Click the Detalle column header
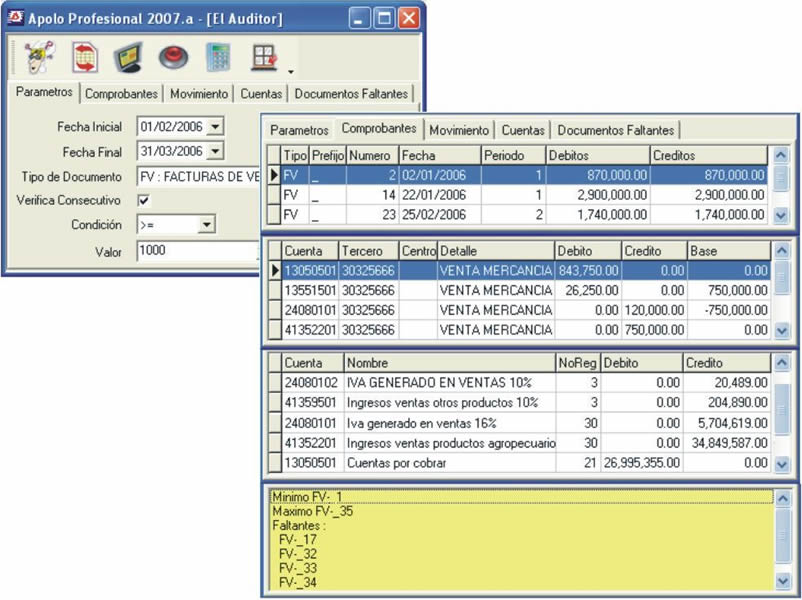802x600 pixels. coord(496,251)
